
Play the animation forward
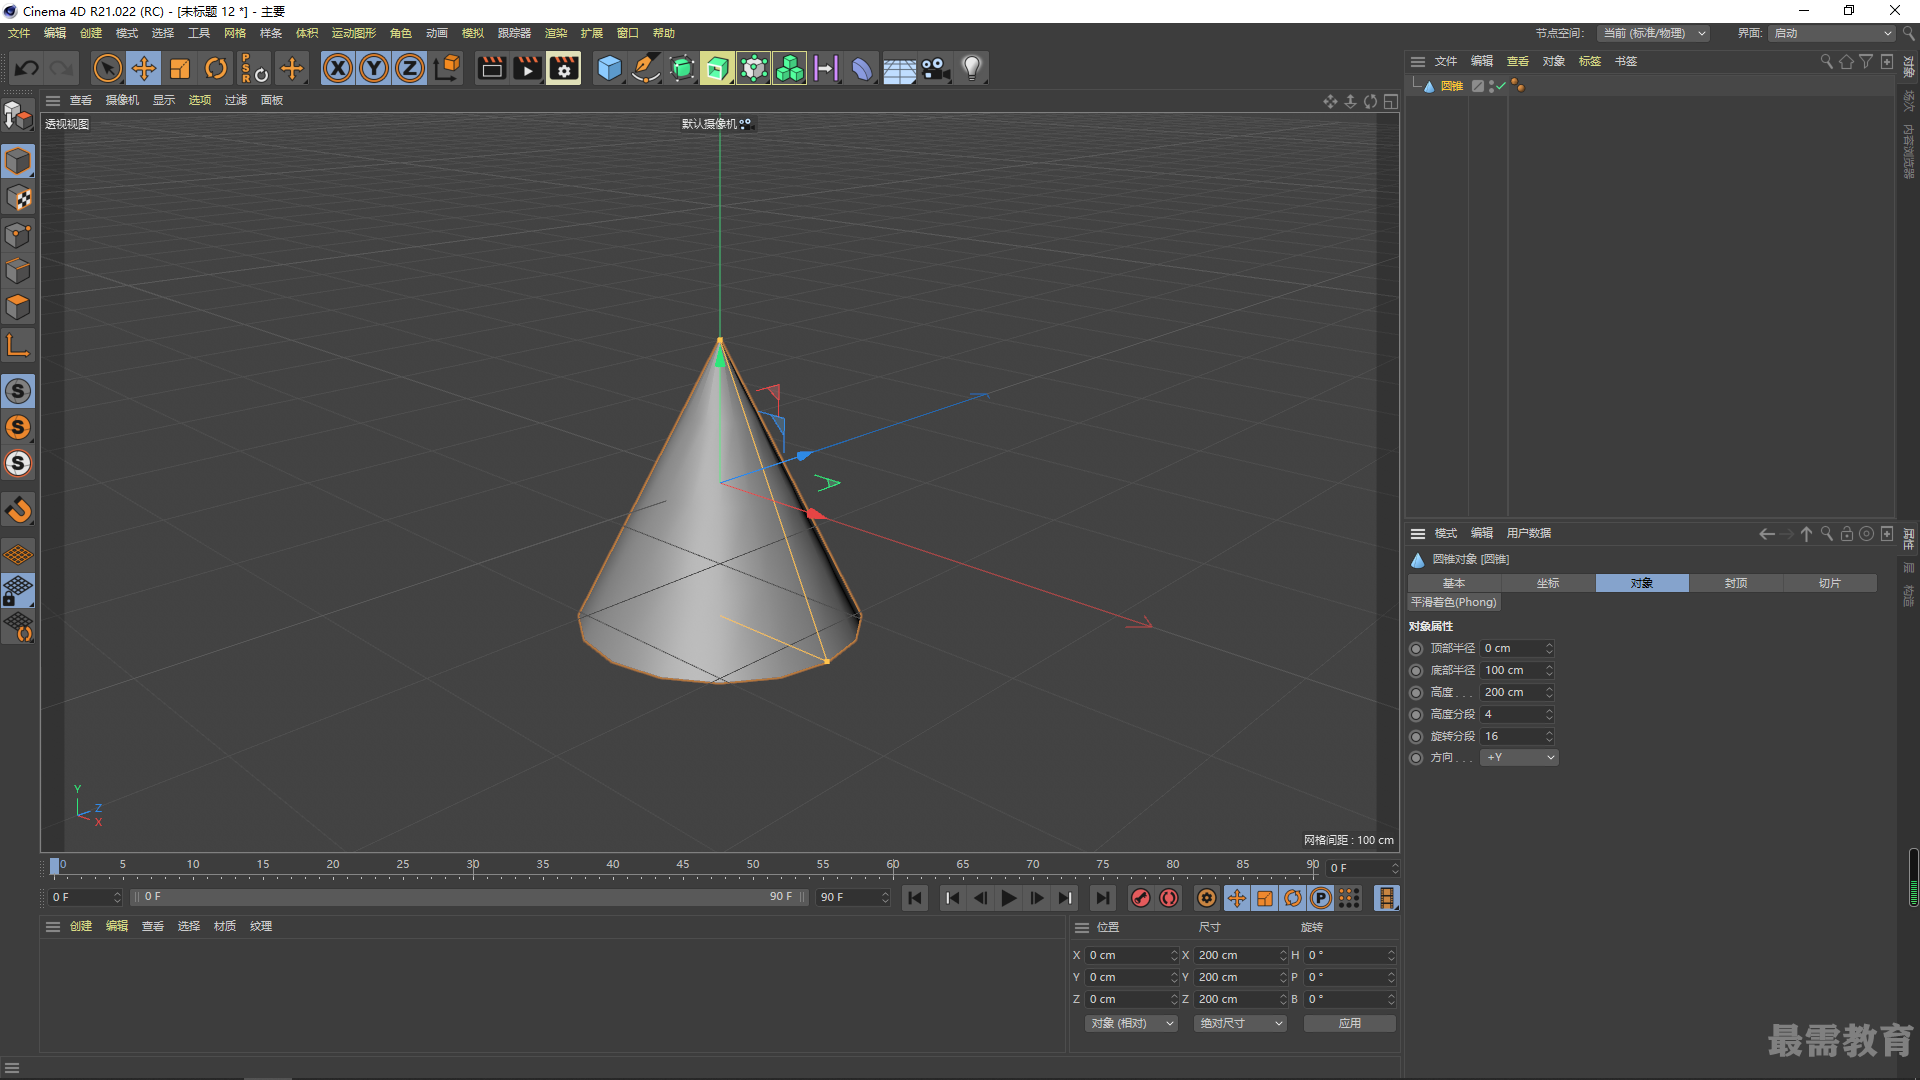coord(1009,899)
